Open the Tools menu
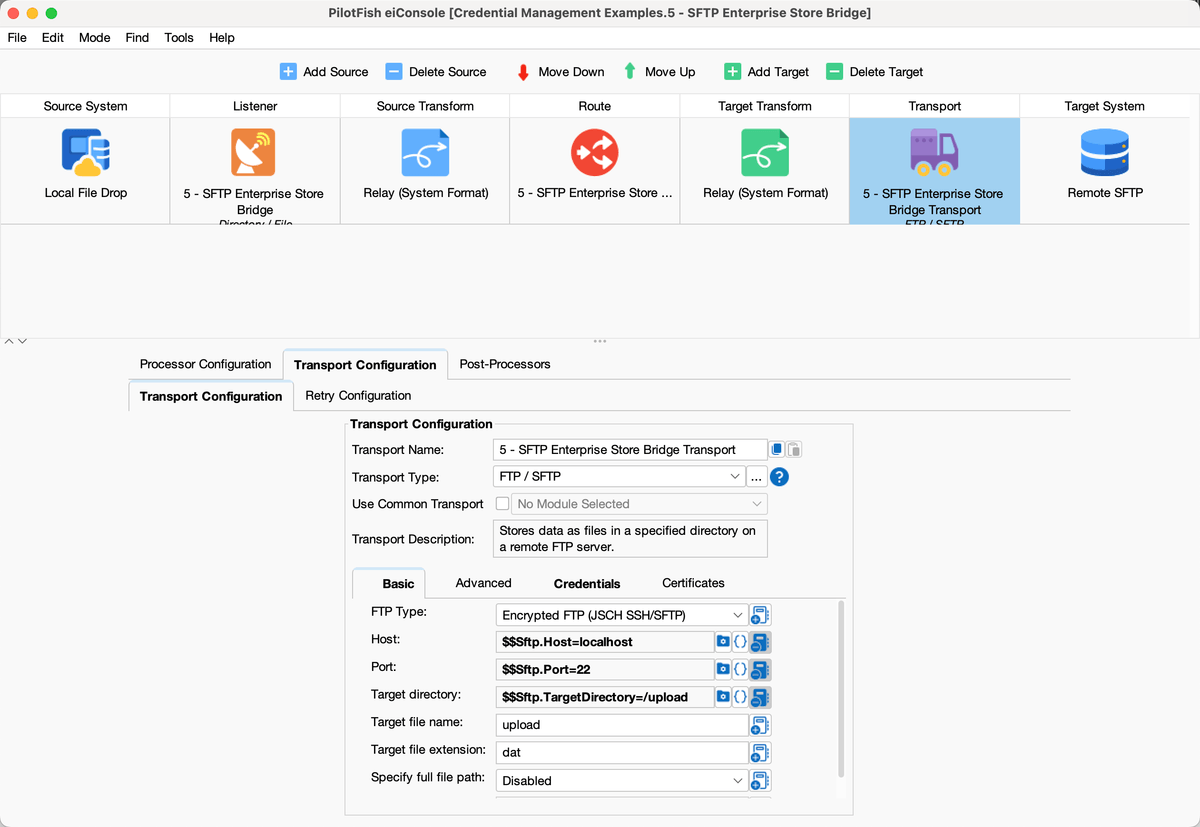 (179, 38)
